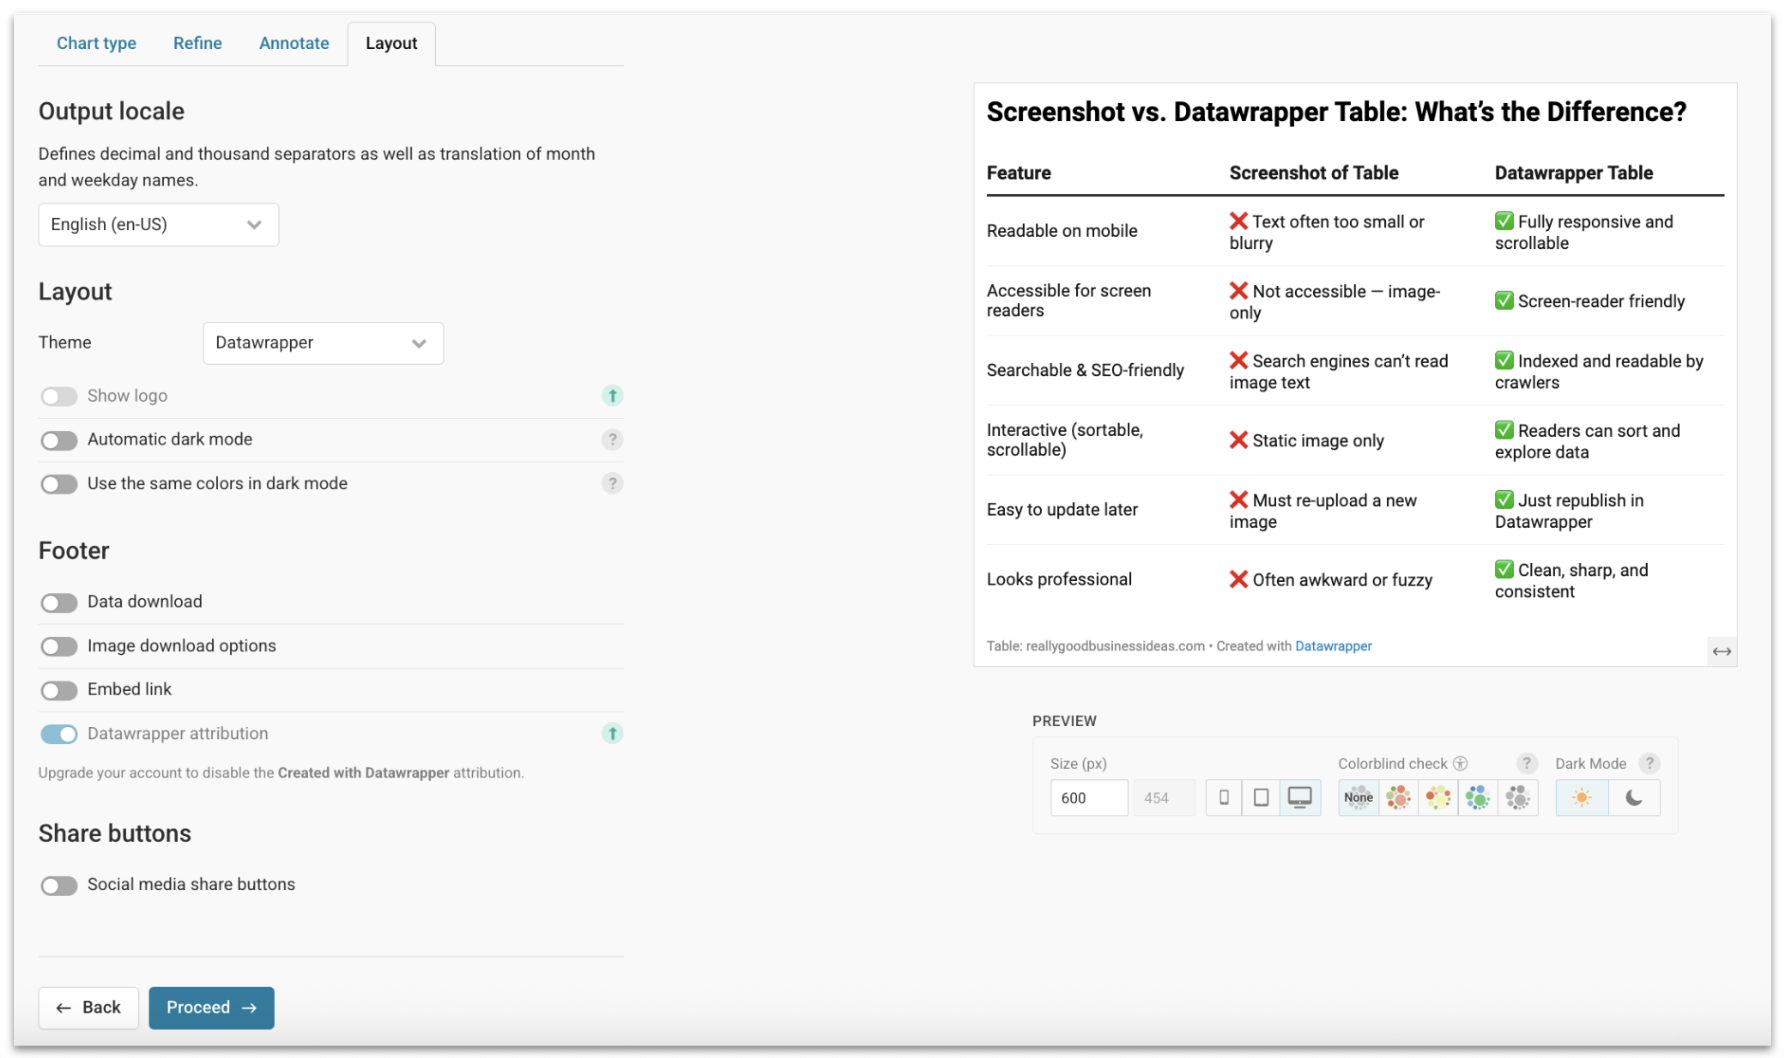Open the Theme dropdown showing Datawrapper

322,343
